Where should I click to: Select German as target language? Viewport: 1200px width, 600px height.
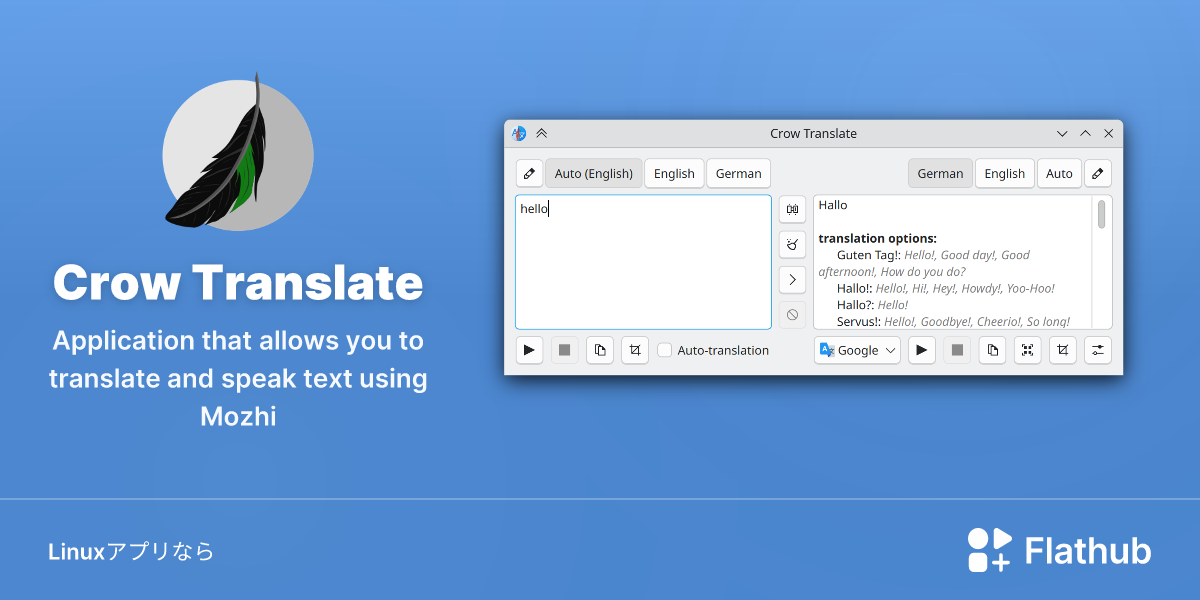(940, 173)
